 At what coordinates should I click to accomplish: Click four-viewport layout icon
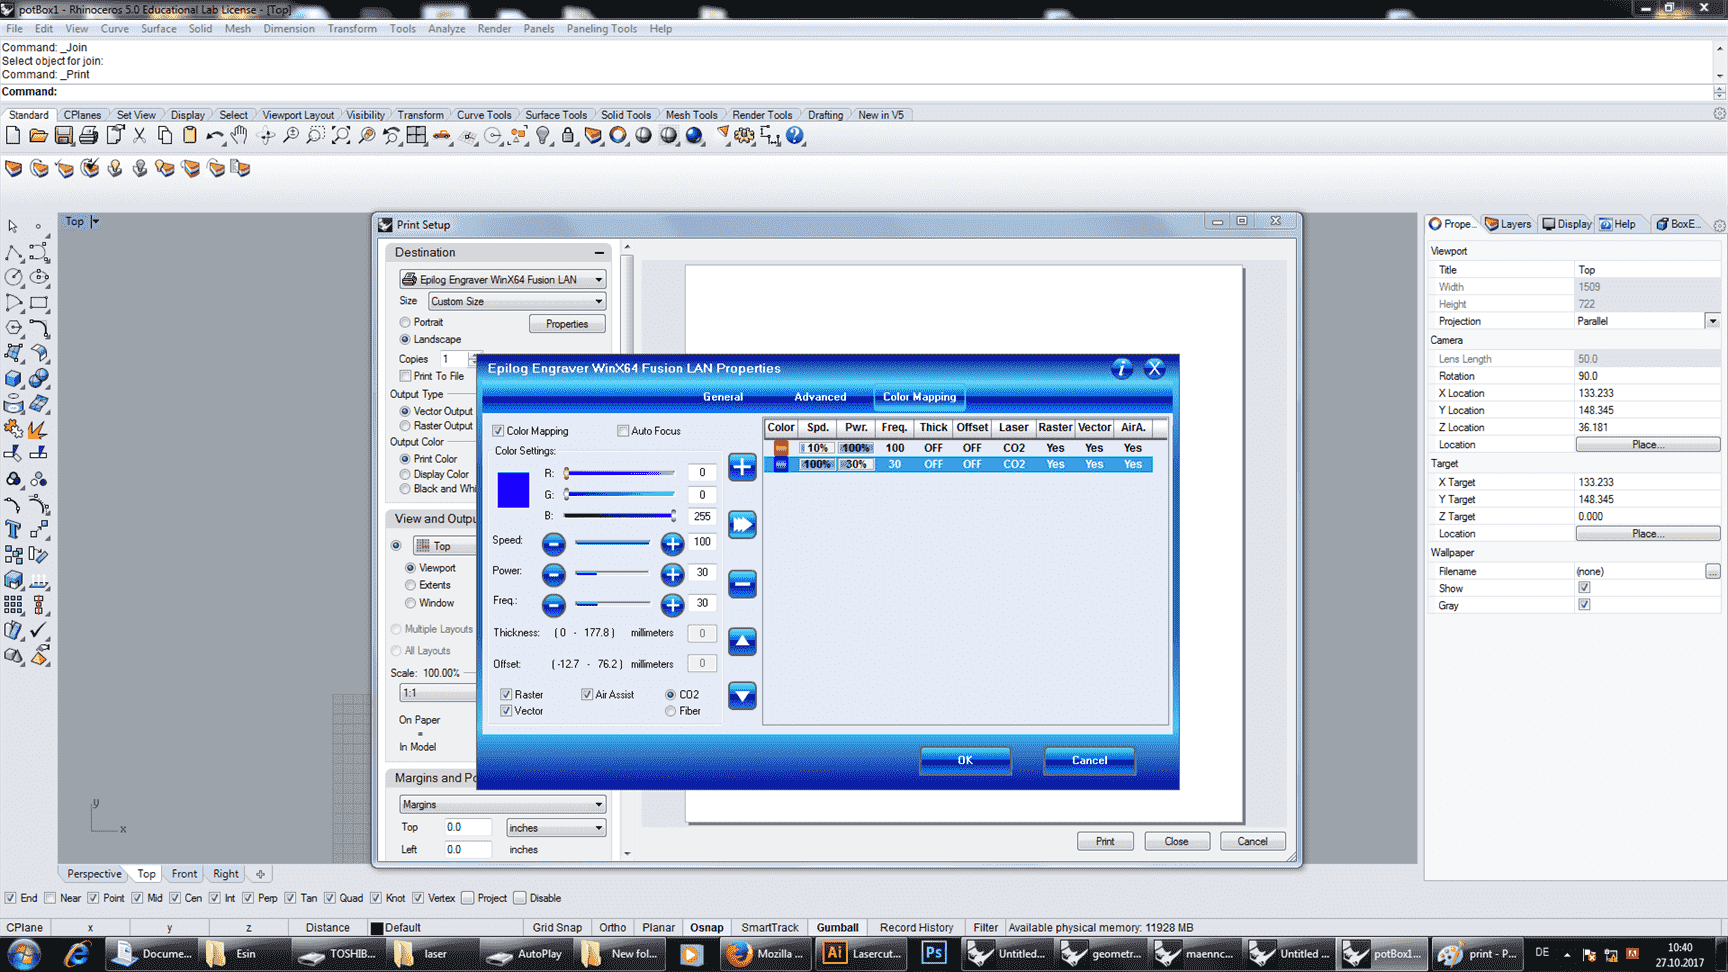417,136
